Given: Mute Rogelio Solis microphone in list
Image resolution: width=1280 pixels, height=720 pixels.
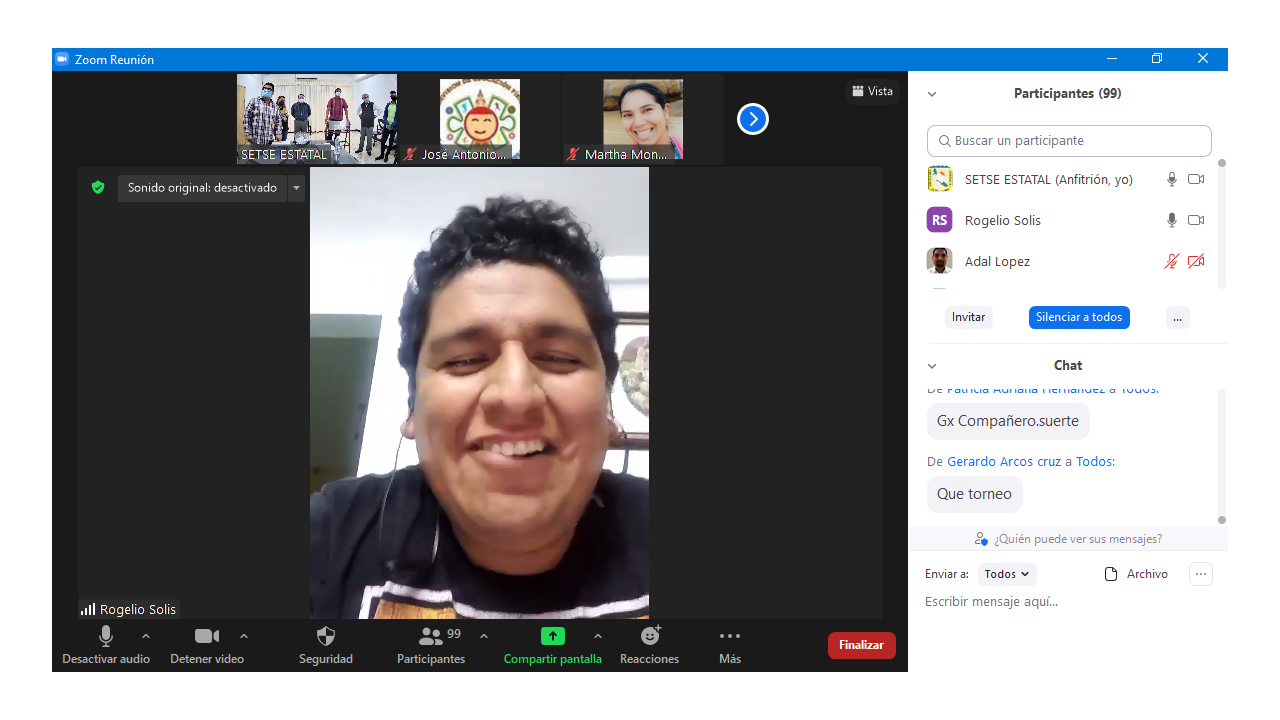Looking at the screenshot, I should point(1172,220).
